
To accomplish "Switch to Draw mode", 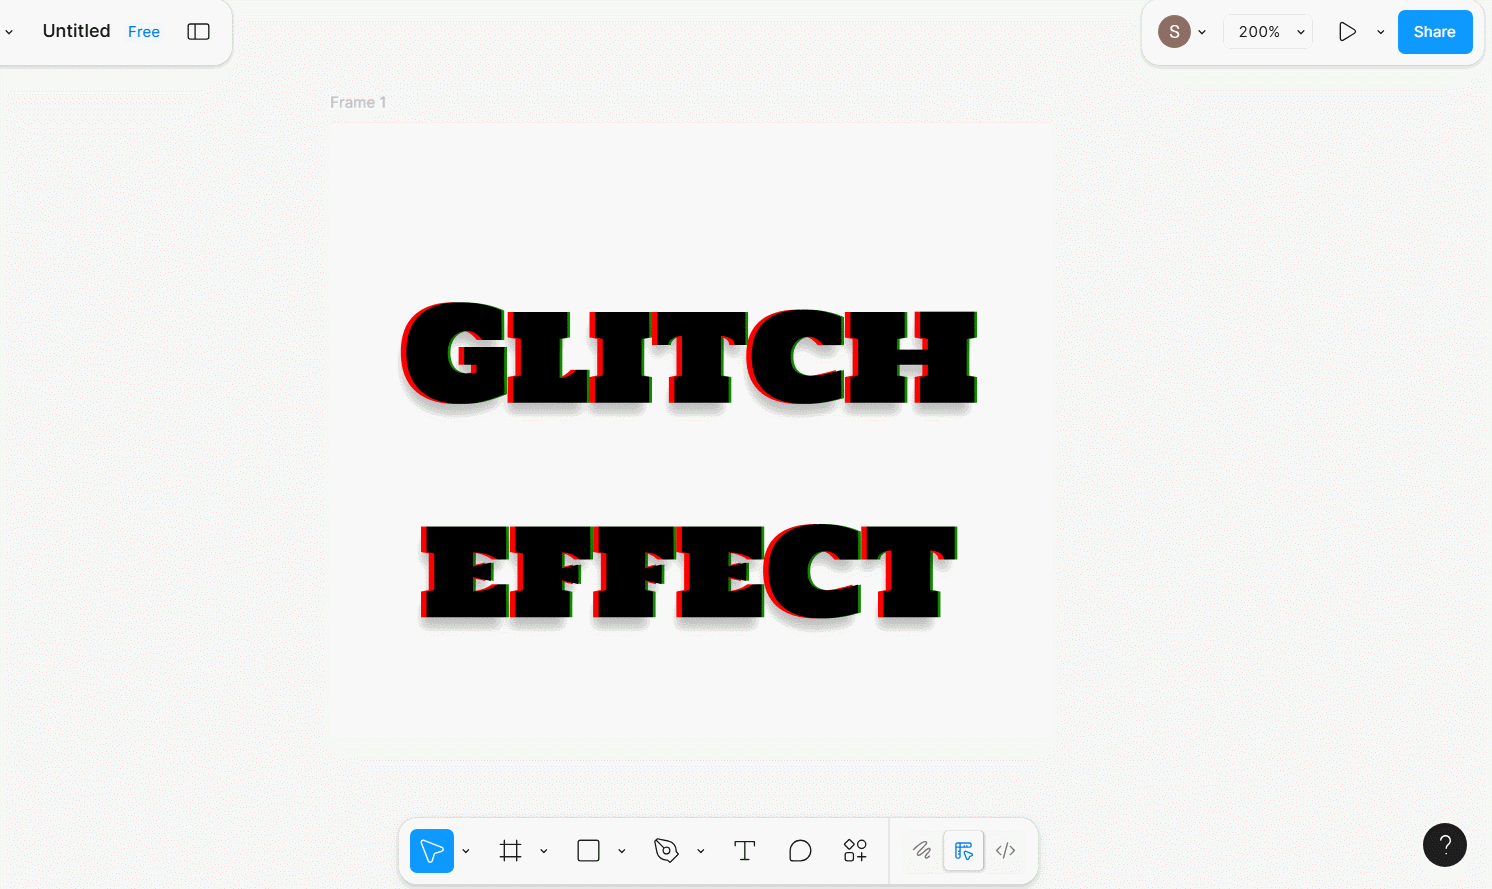I will coord(922,851).
